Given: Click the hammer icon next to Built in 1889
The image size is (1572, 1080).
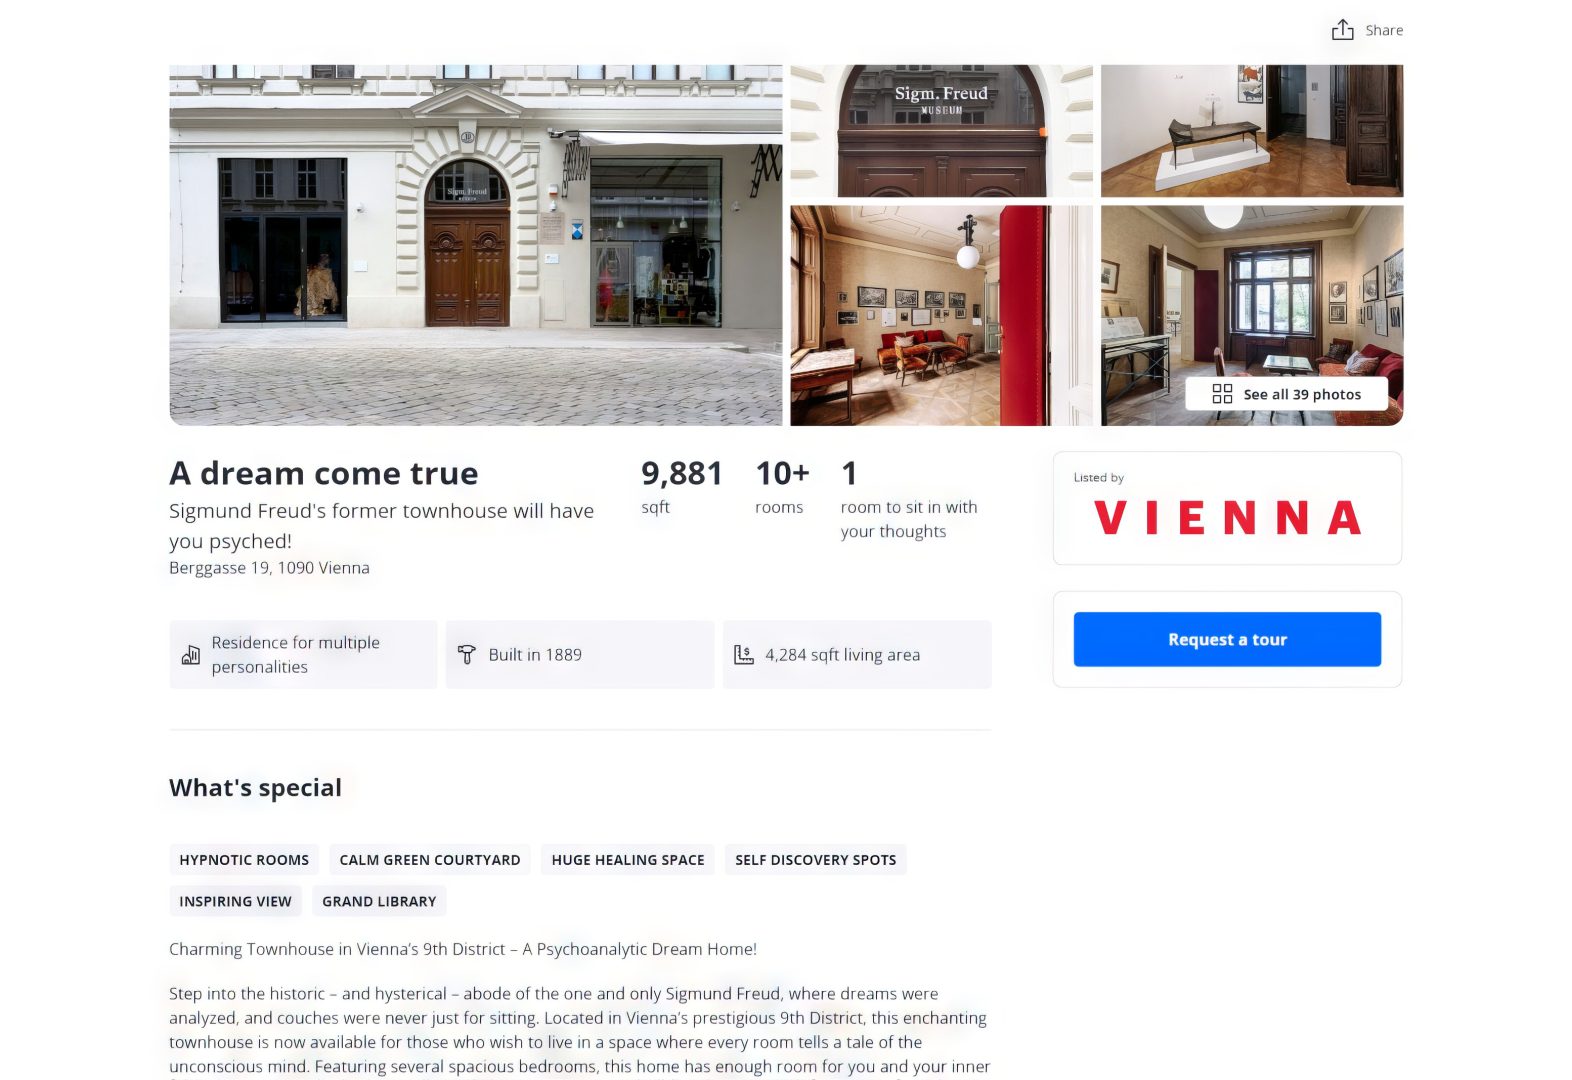Looking at the screenshot, I should tap(466, 655).
